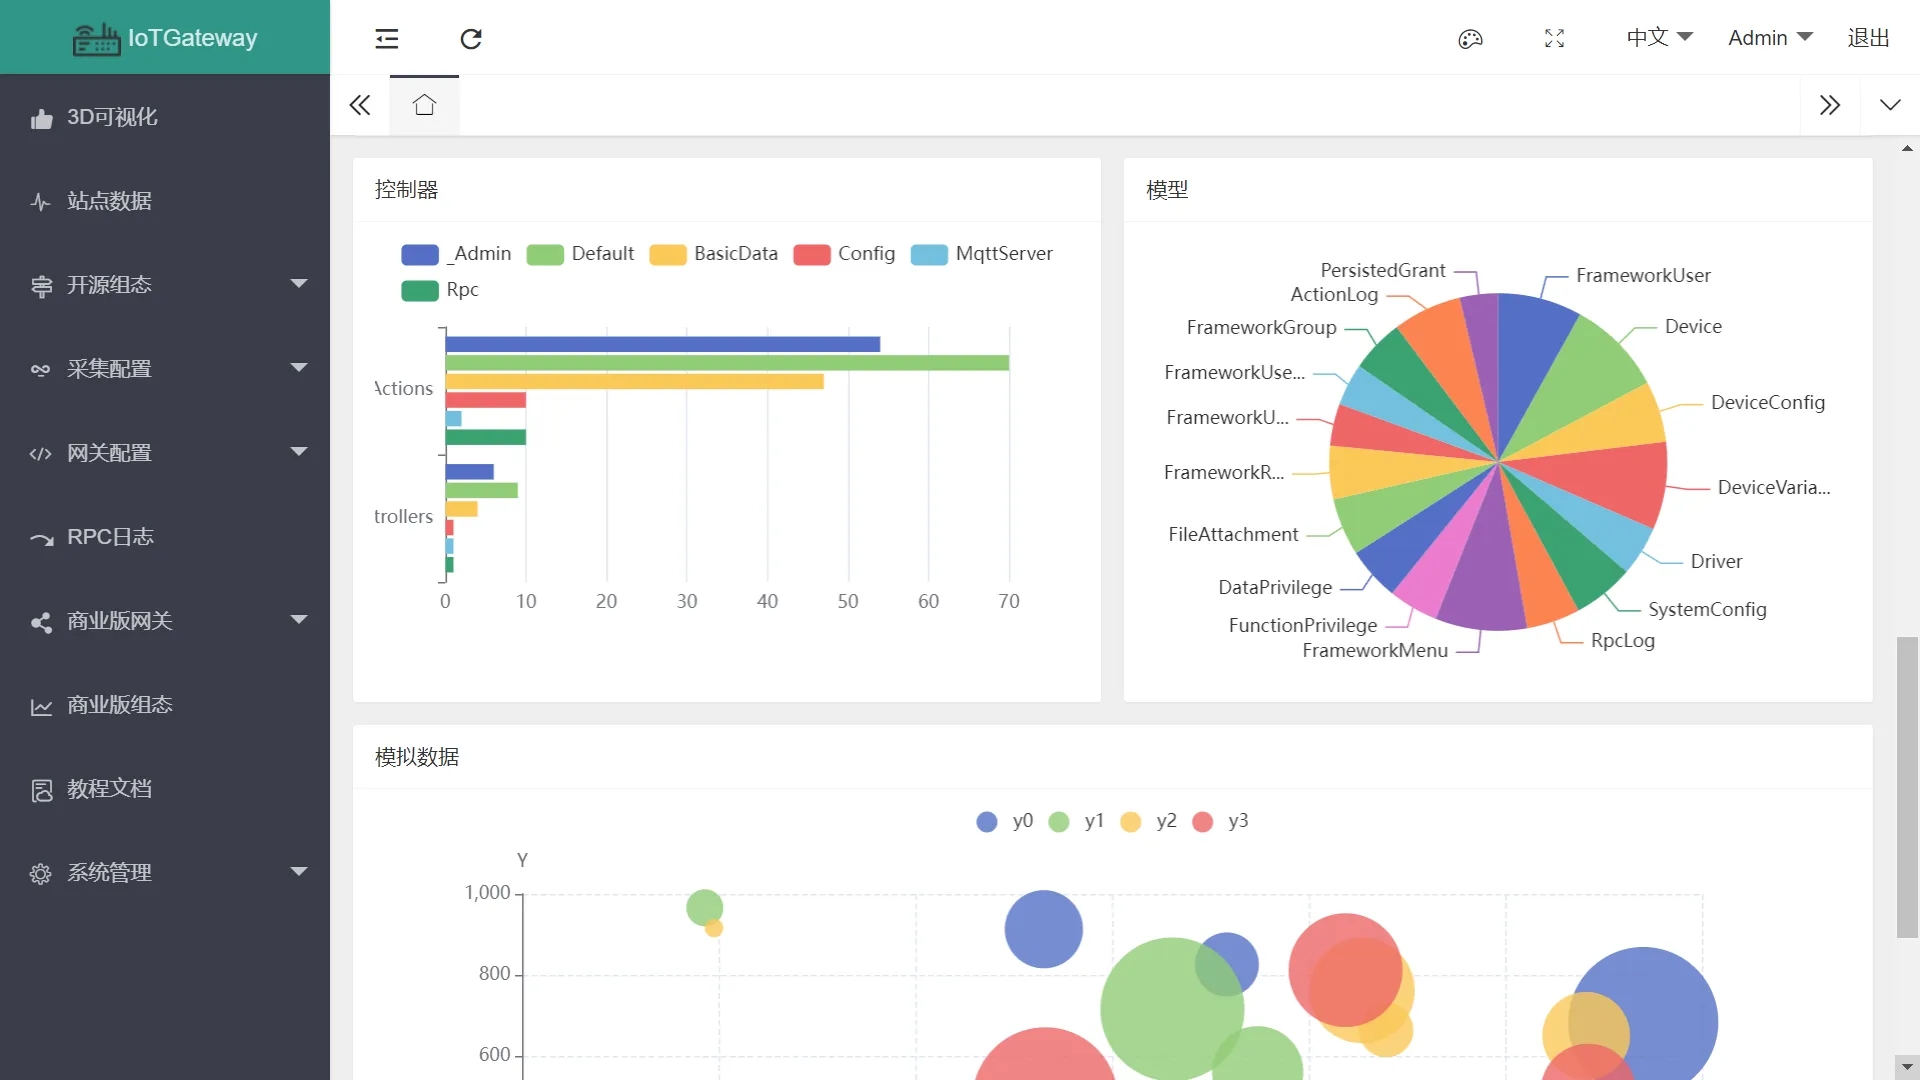Open the theme palette icon
1920x1080 pixels.
pos(1470,39)
